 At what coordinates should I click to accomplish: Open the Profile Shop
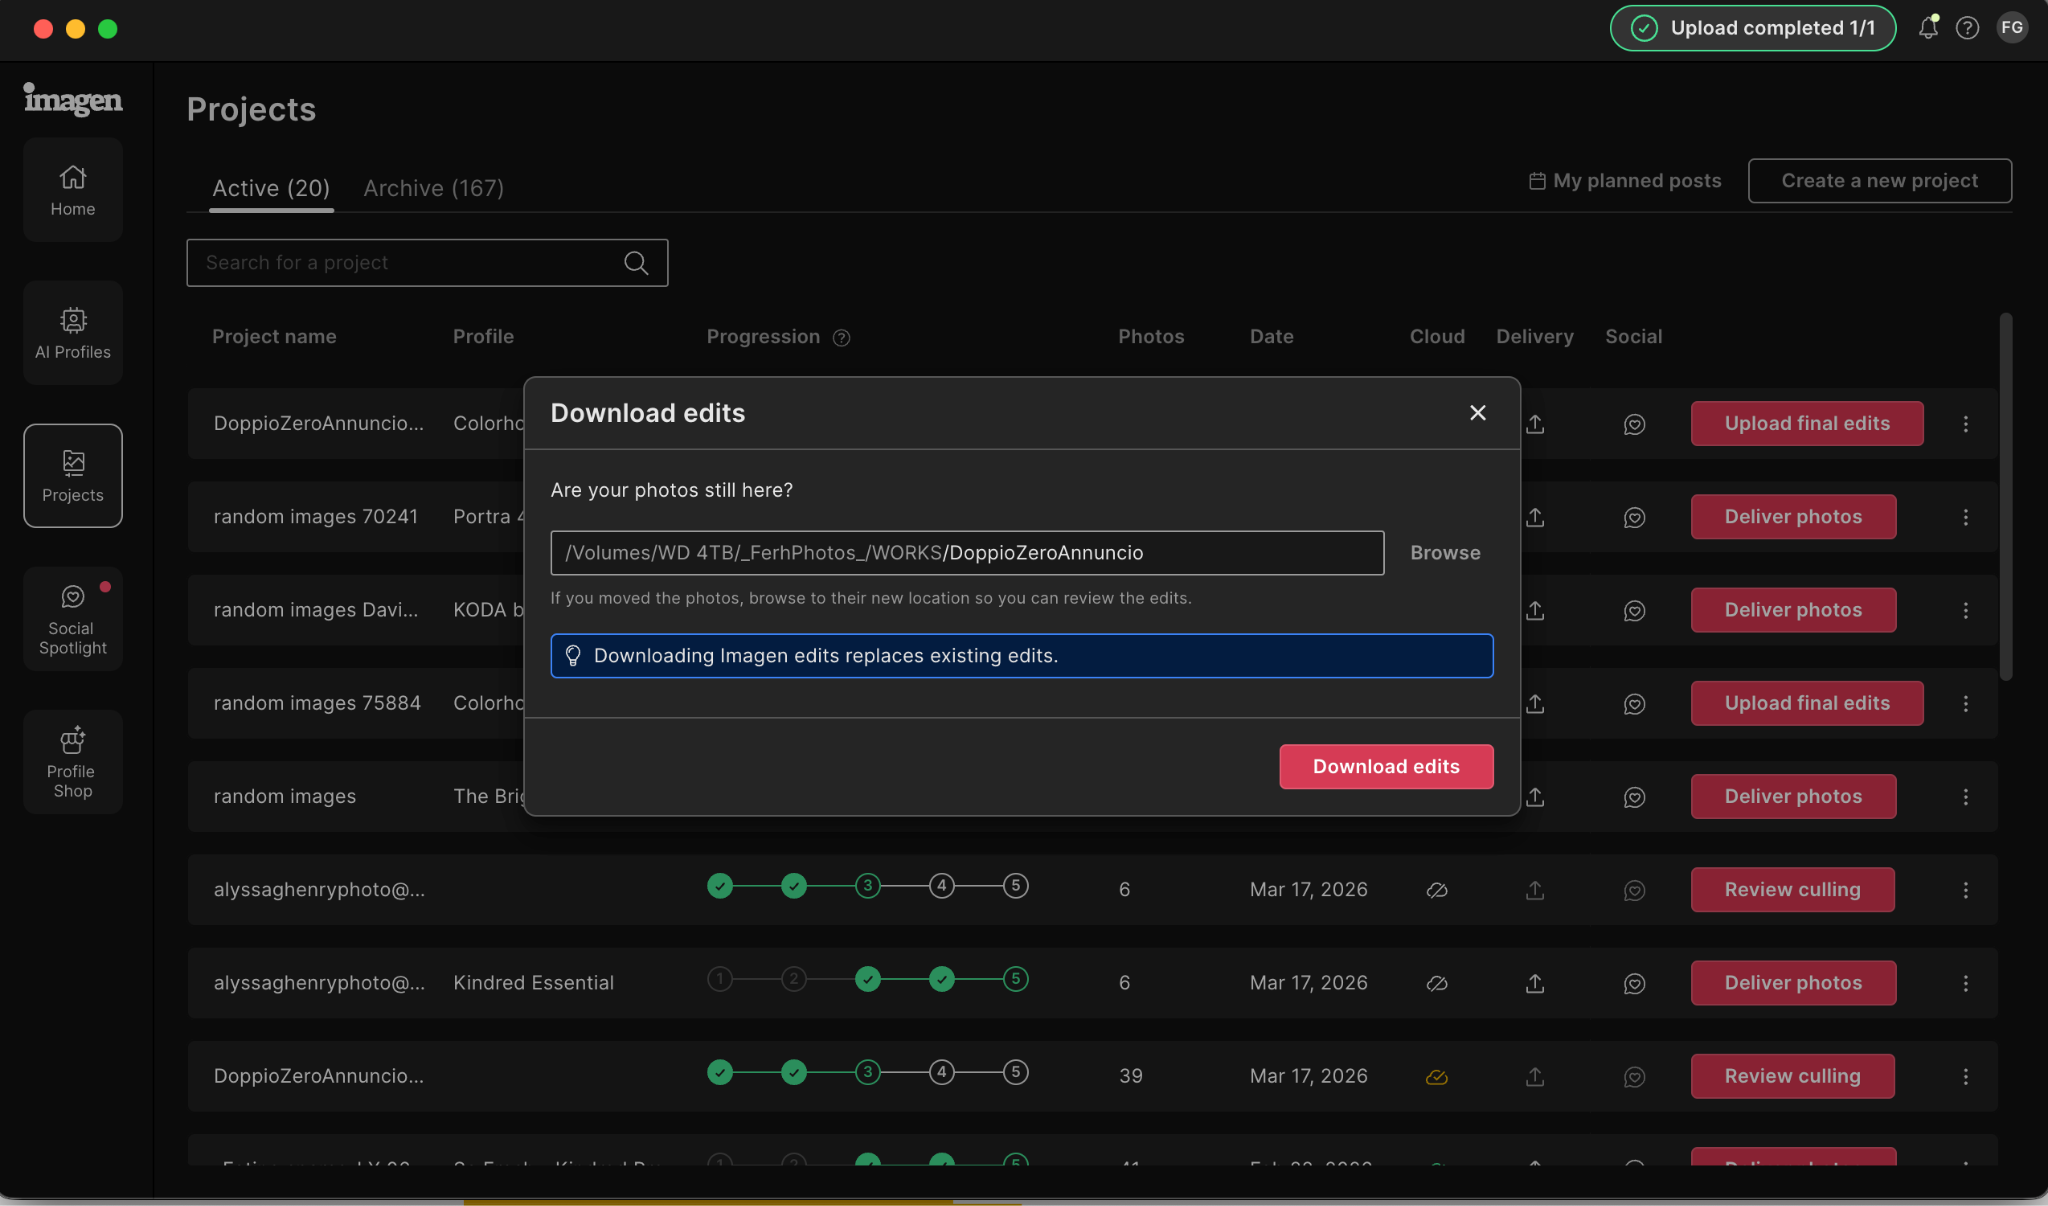pos(73,762)
